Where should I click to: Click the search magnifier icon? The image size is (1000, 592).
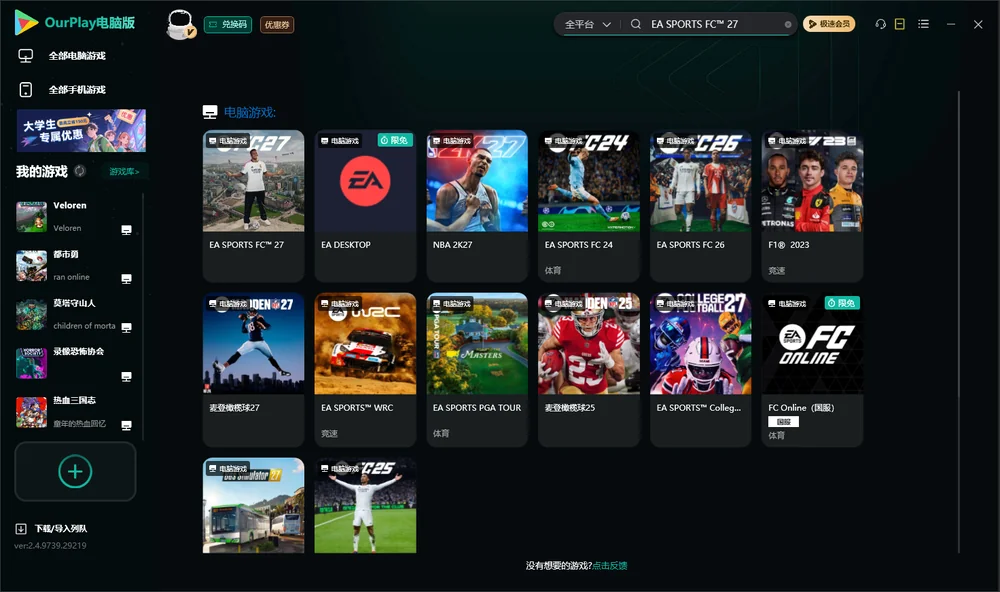point(636,24)
